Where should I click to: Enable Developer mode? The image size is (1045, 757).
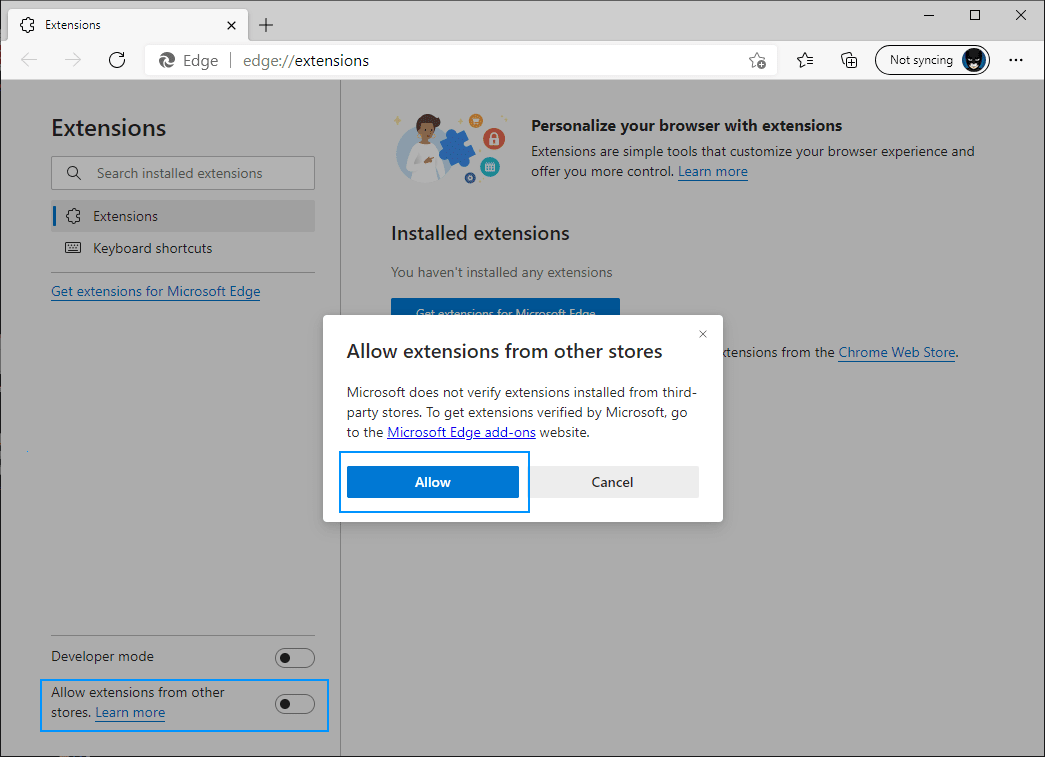pyautogui.click(x=294, y=657)
